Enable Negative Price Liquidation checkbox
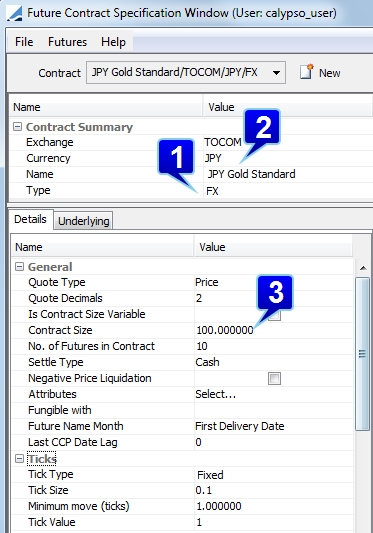Image resolution: width=373 pixels, height=533 pixels. pyautogui.click(x=274, y=378)
